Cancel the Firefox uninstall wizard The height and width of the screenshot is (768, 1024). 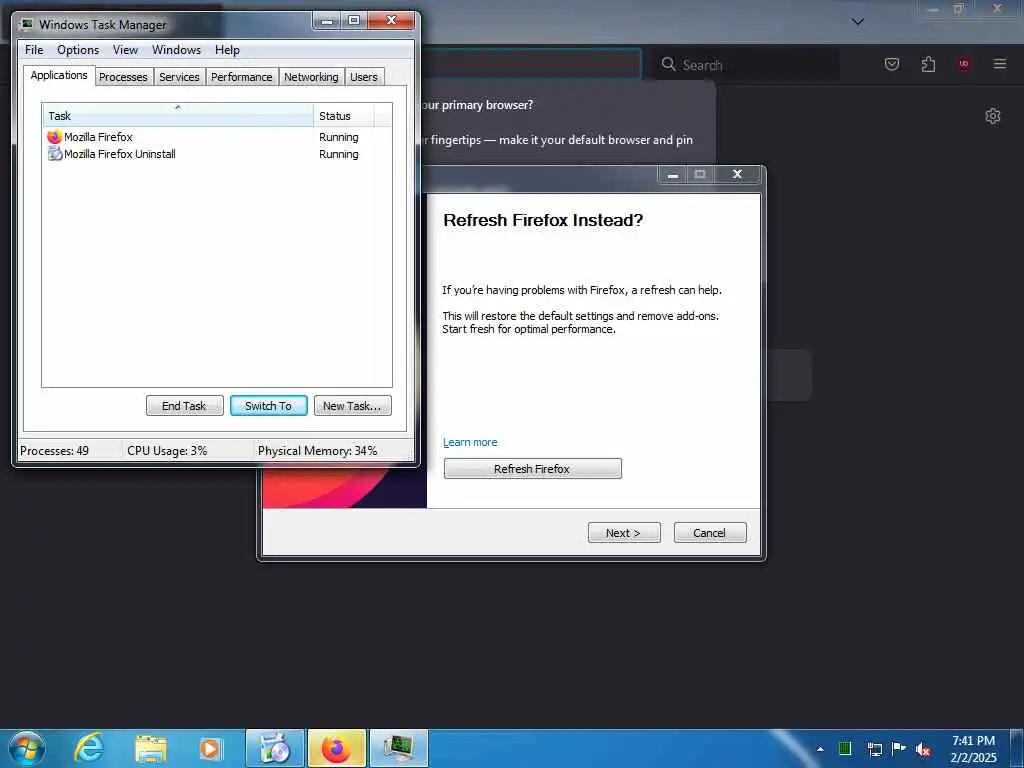709,532
